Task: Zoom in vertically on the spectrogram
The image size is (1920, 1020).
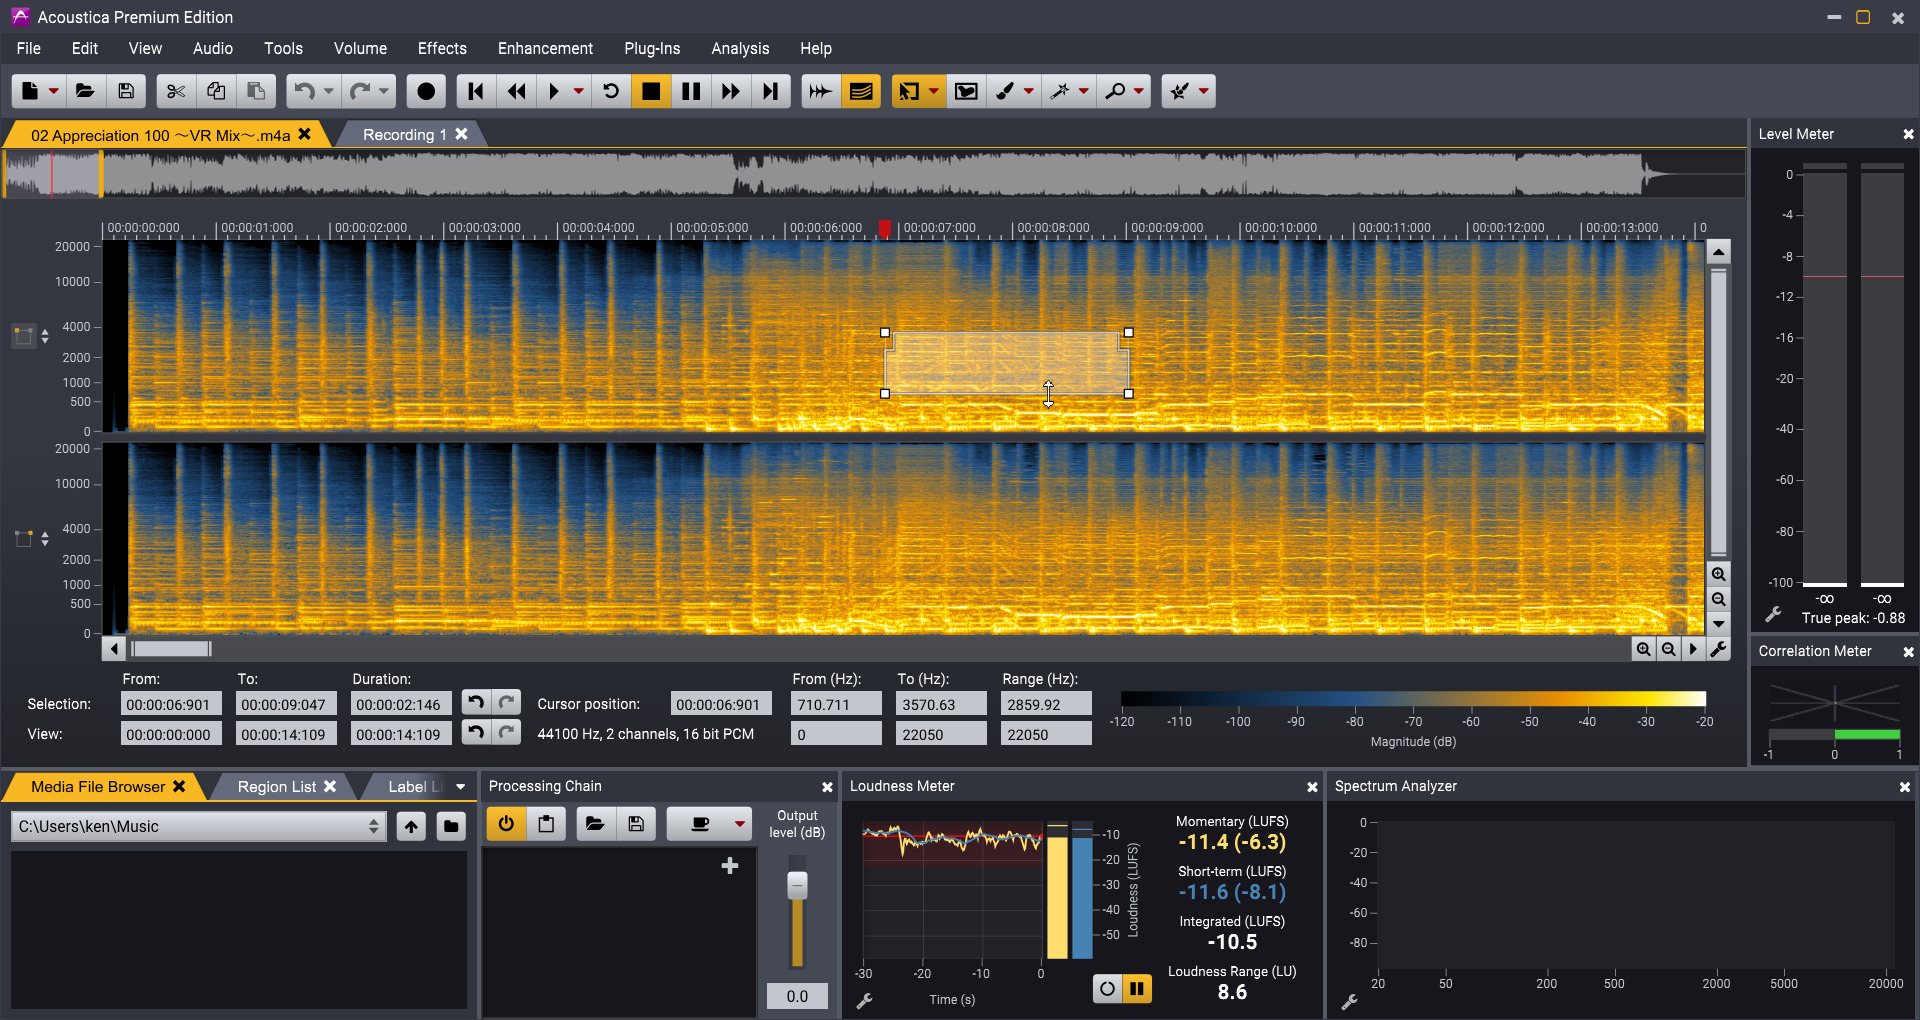Action: (1718, 574)
